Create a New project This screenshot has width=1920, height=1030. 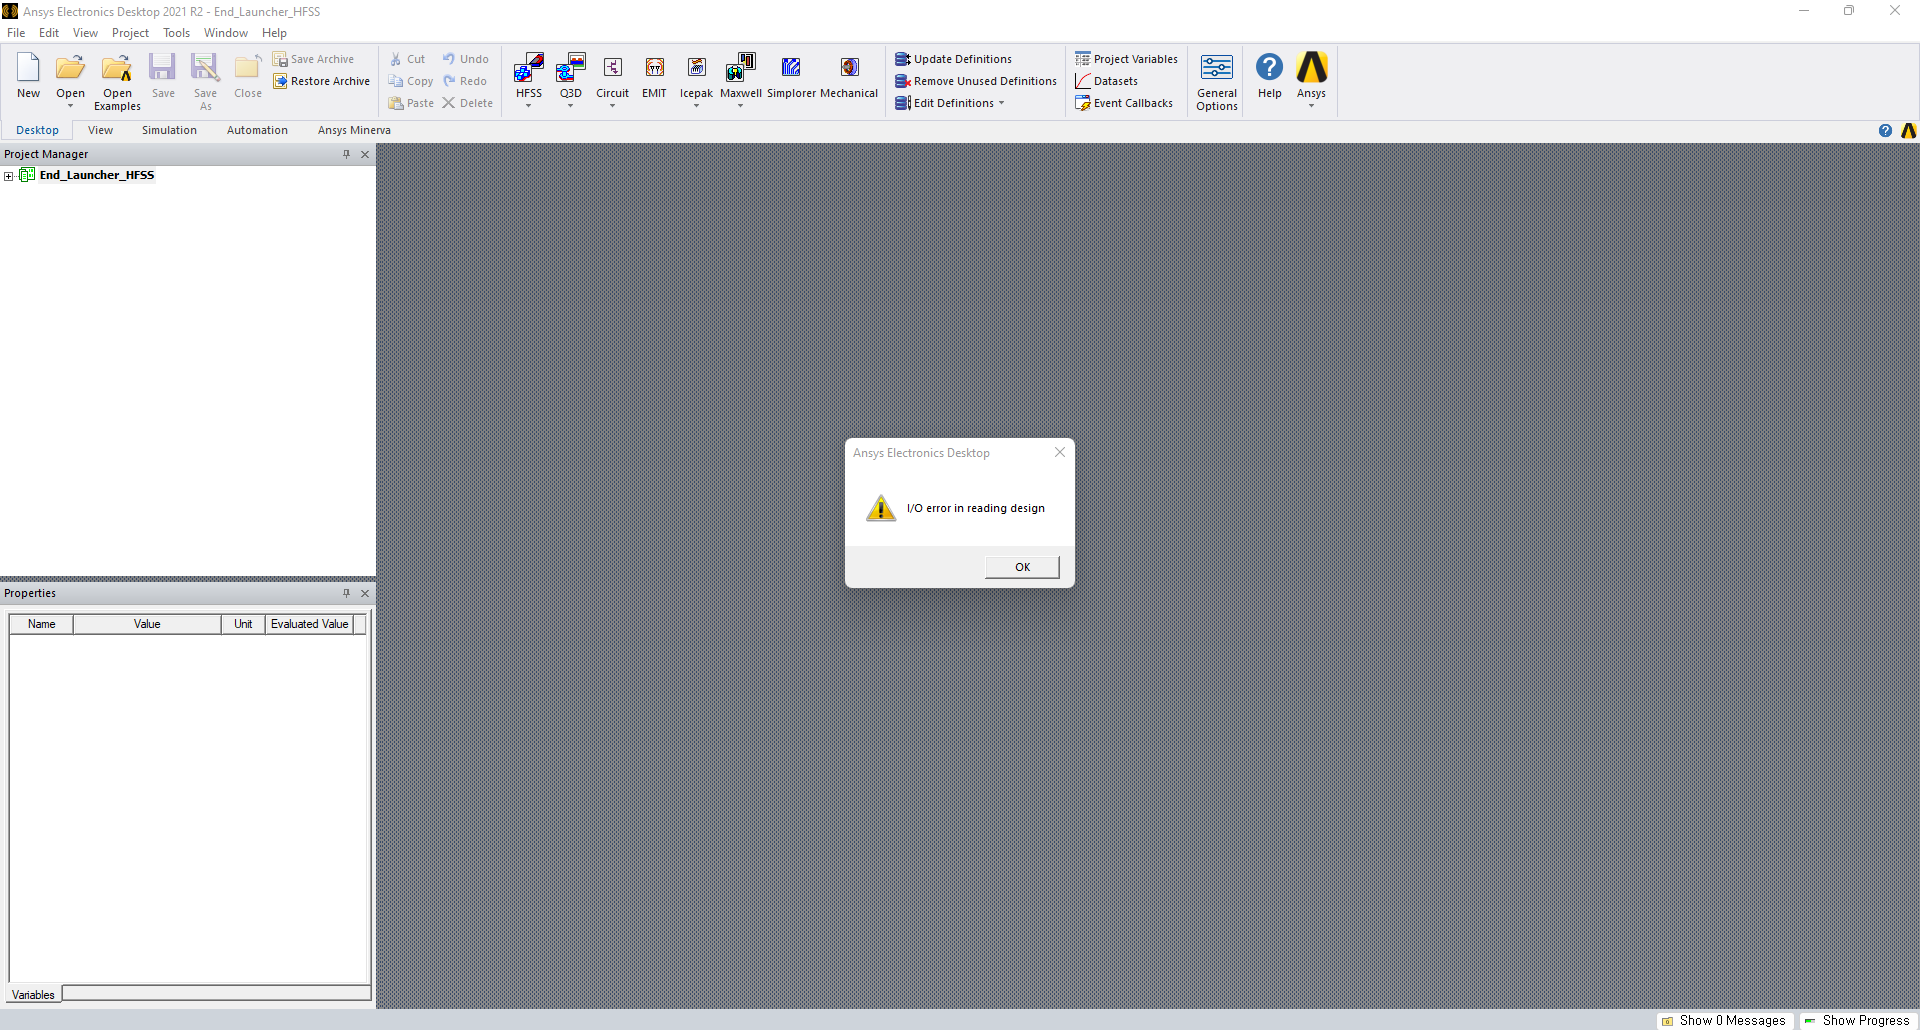click(x=28, y=76)
